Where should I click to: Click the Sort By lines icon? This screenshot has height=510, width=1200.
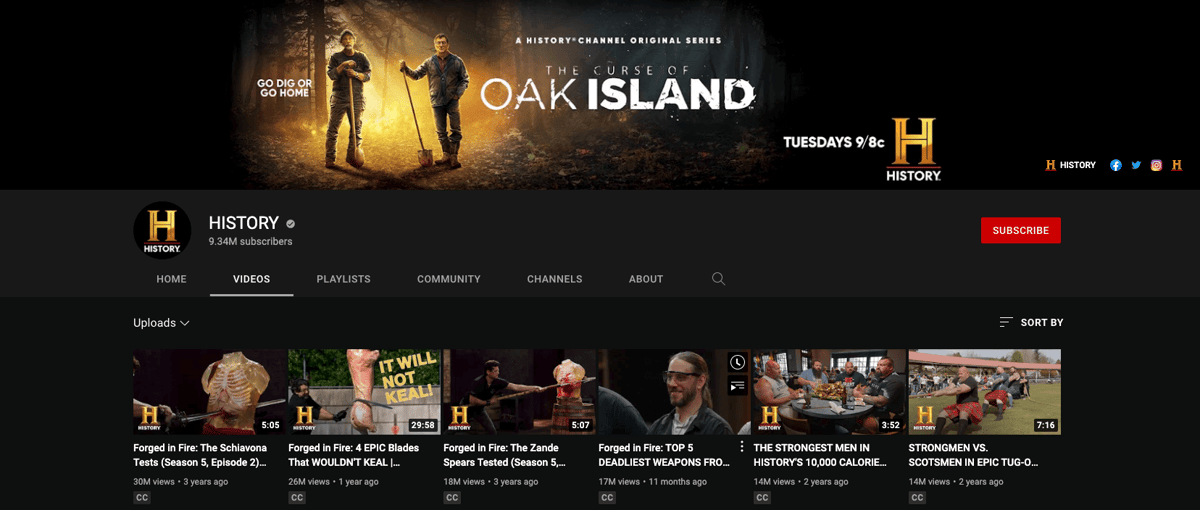(x=1006, y=322)
